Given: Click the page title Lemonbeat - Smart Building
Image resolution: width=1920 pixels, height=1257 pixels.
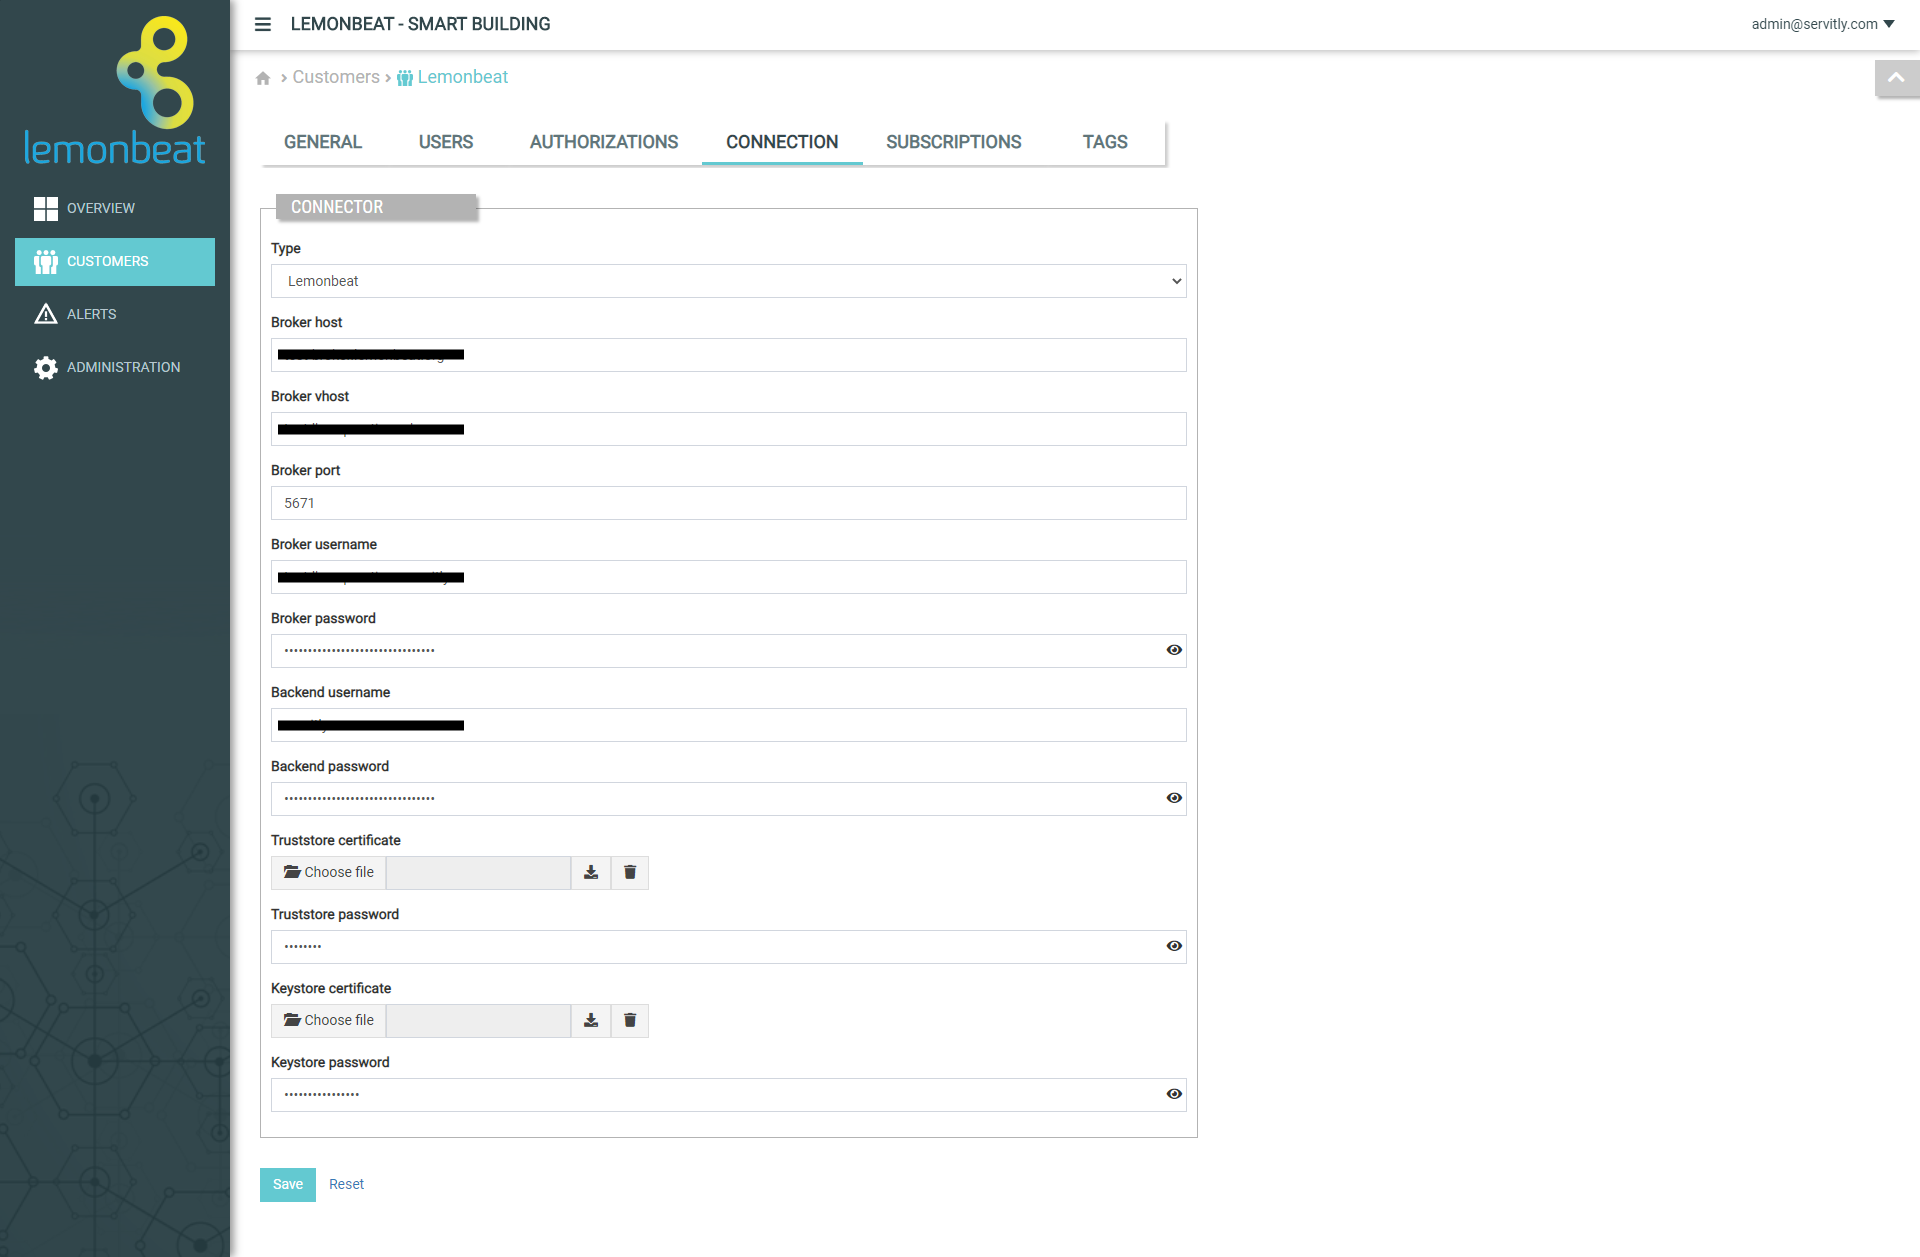Looking at the screenshot, I should (420, 24).
